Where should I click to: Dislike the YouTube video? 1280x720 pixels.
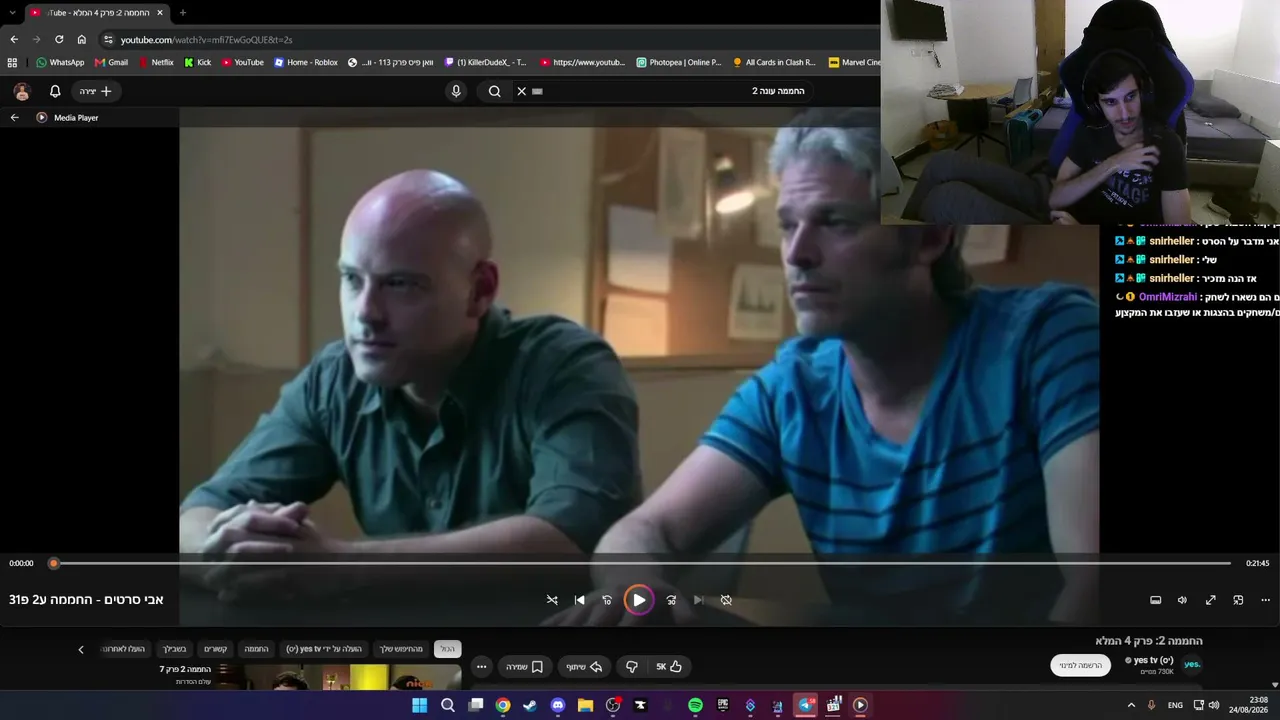point(631,667)
